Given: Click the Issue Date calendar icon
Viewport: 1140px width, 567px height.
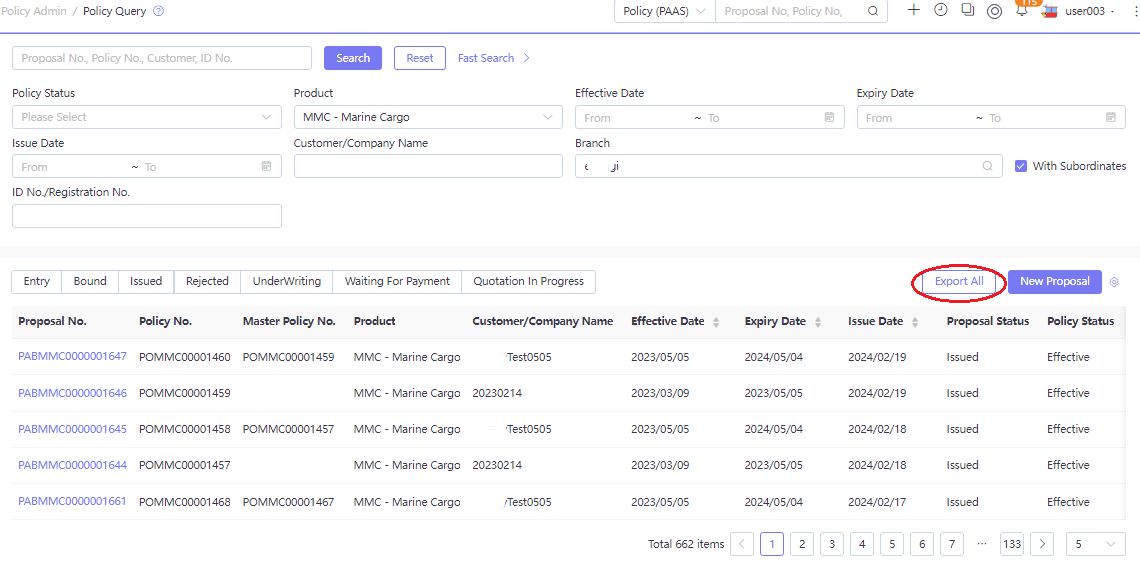Looking at the screenshot, I should [266, 166].
